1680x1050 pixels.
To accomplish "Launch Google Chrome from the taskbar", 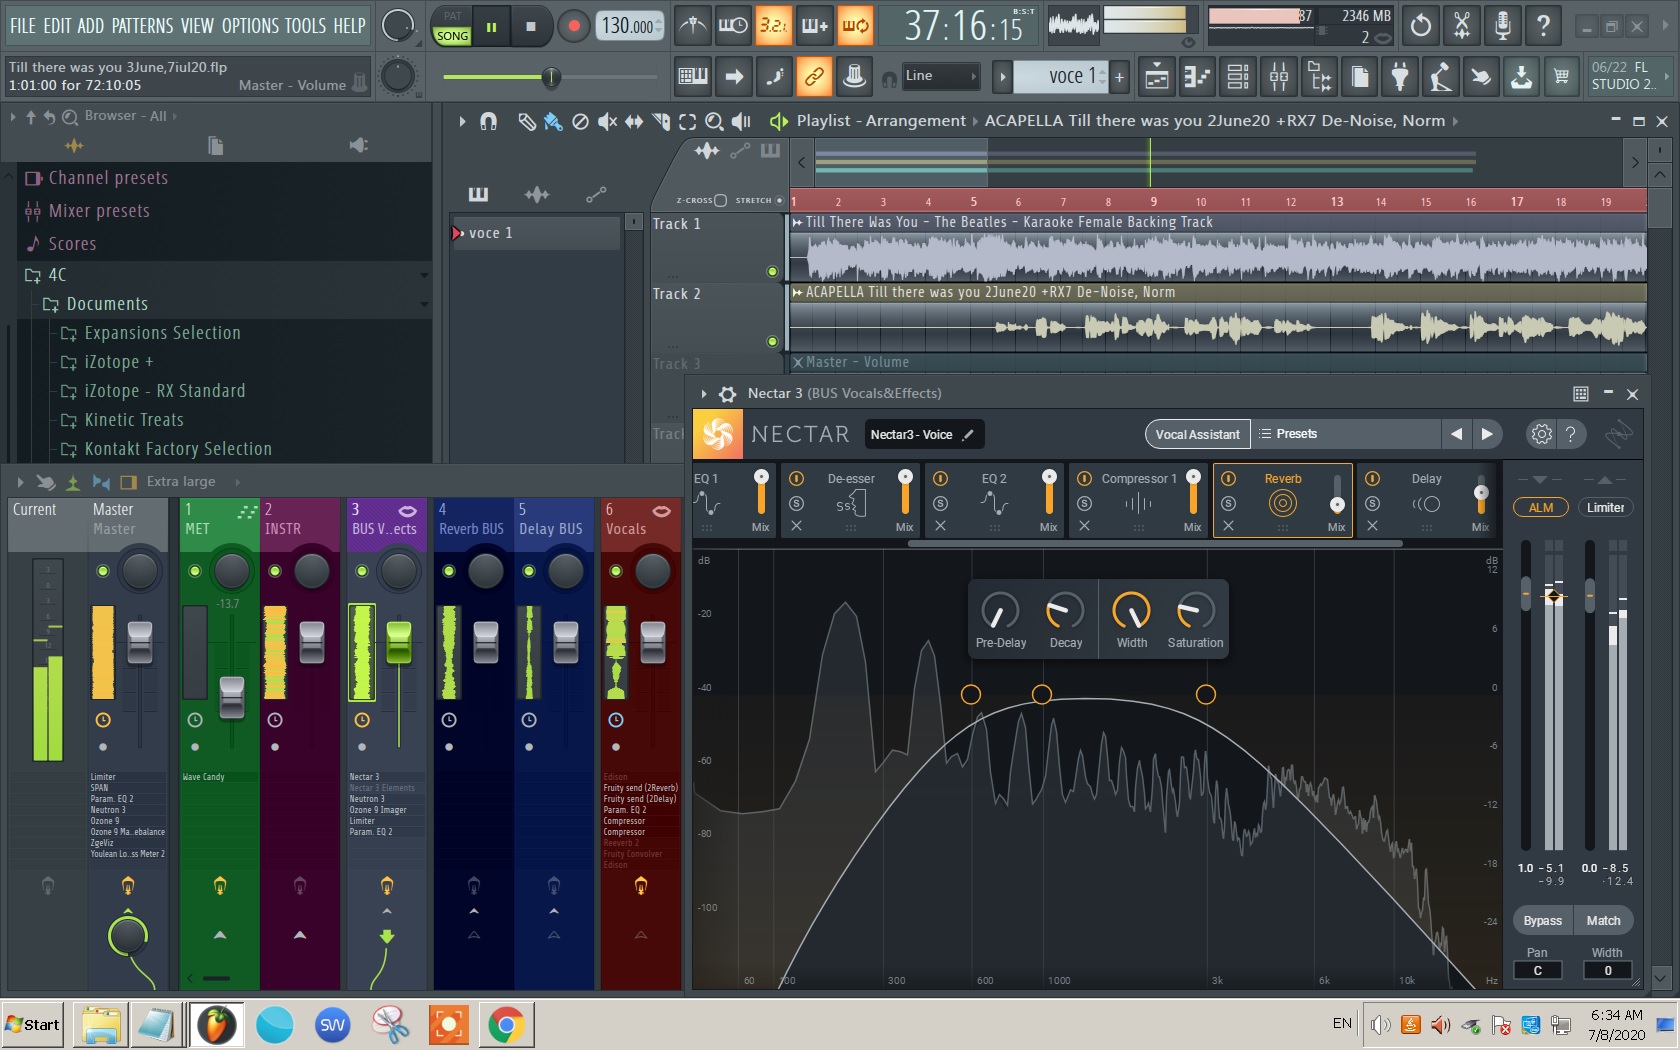I will [506, 1024].
